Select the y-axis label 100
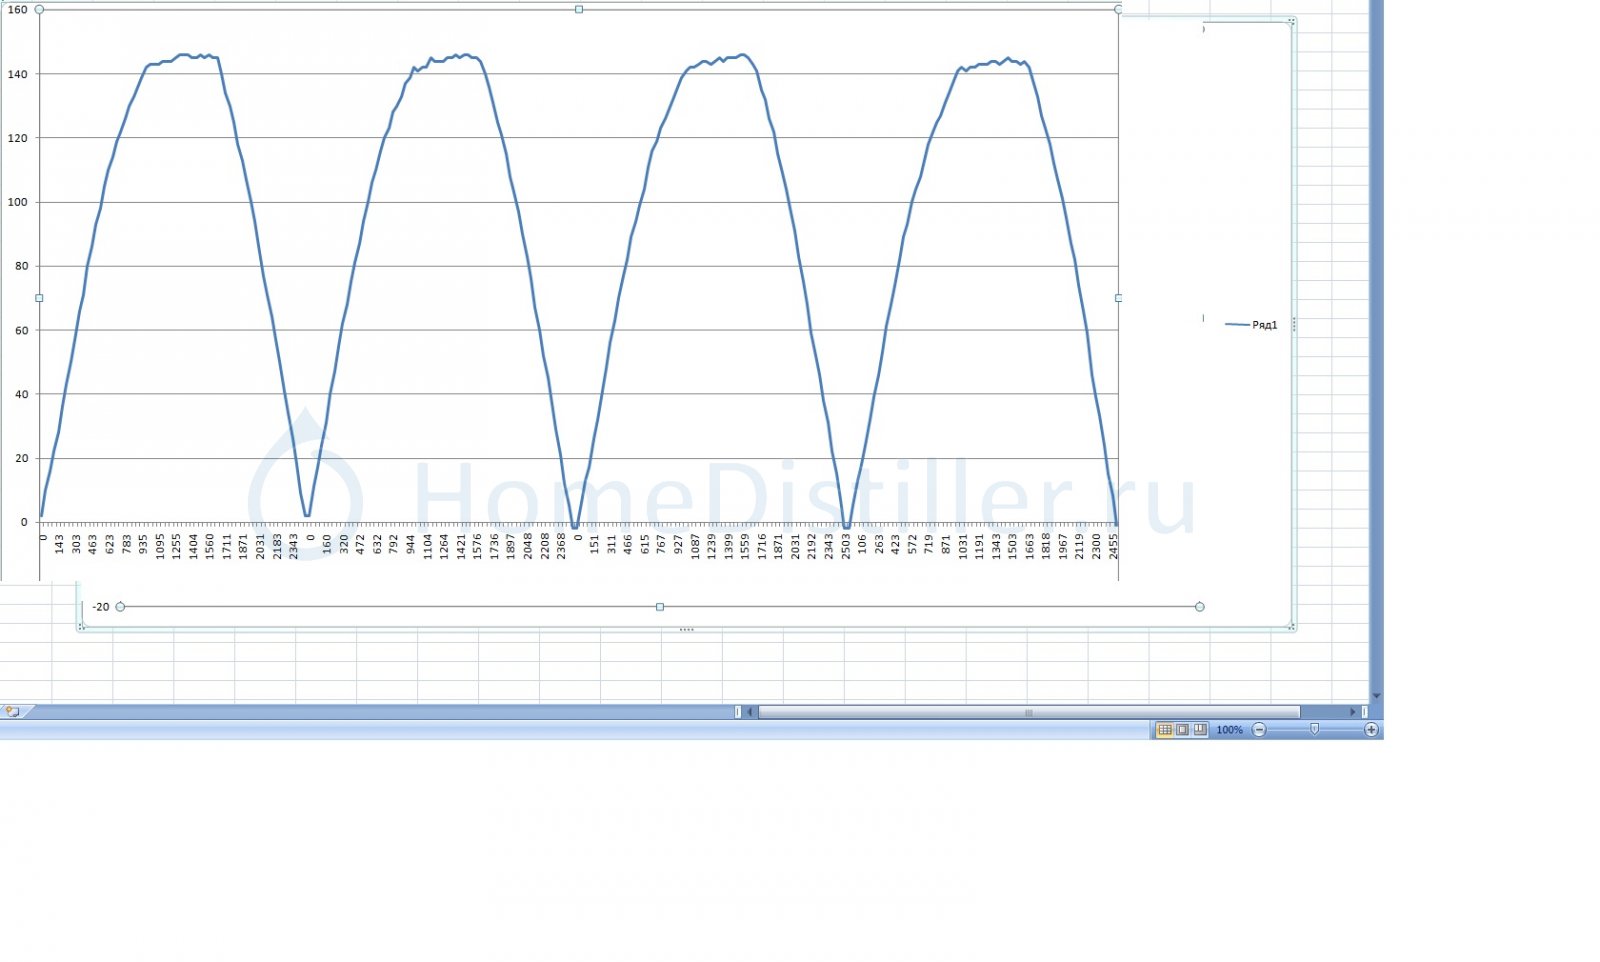This screenshot has height=962, width=1600. pos(18,202)
